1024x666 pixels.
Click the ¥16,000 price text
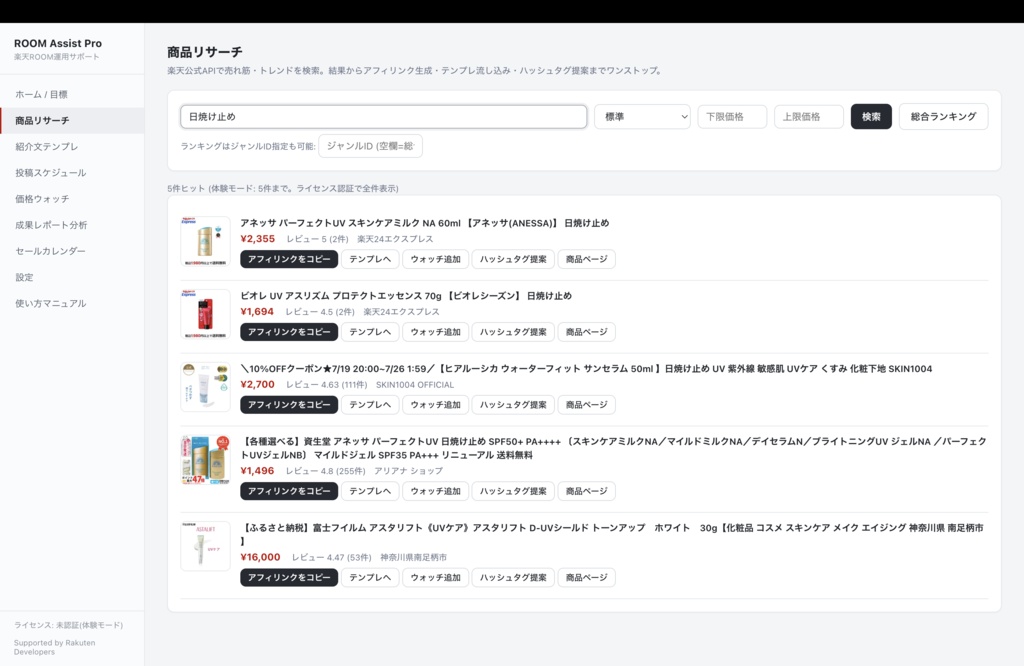coord(260,557)
